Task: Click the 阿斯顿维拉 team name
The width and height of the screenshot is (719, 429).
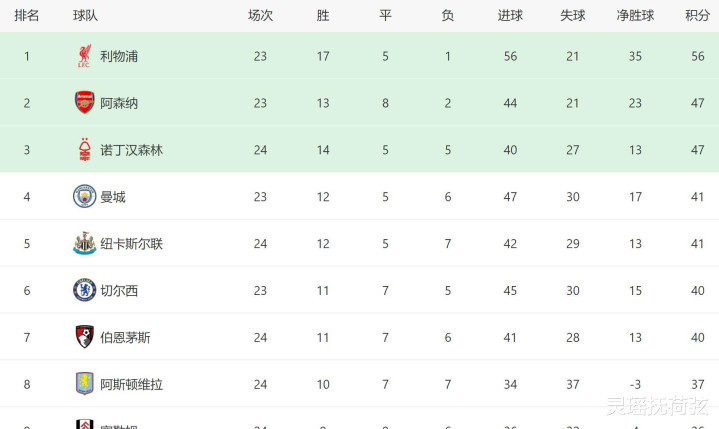Action: (132, 384)
